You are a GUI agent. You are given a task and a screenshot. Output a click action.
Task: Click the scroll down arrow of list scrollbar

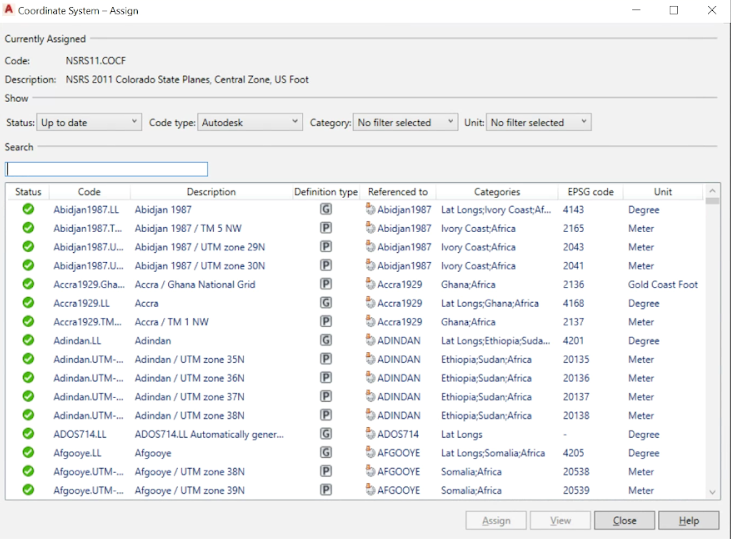point(712,492)
